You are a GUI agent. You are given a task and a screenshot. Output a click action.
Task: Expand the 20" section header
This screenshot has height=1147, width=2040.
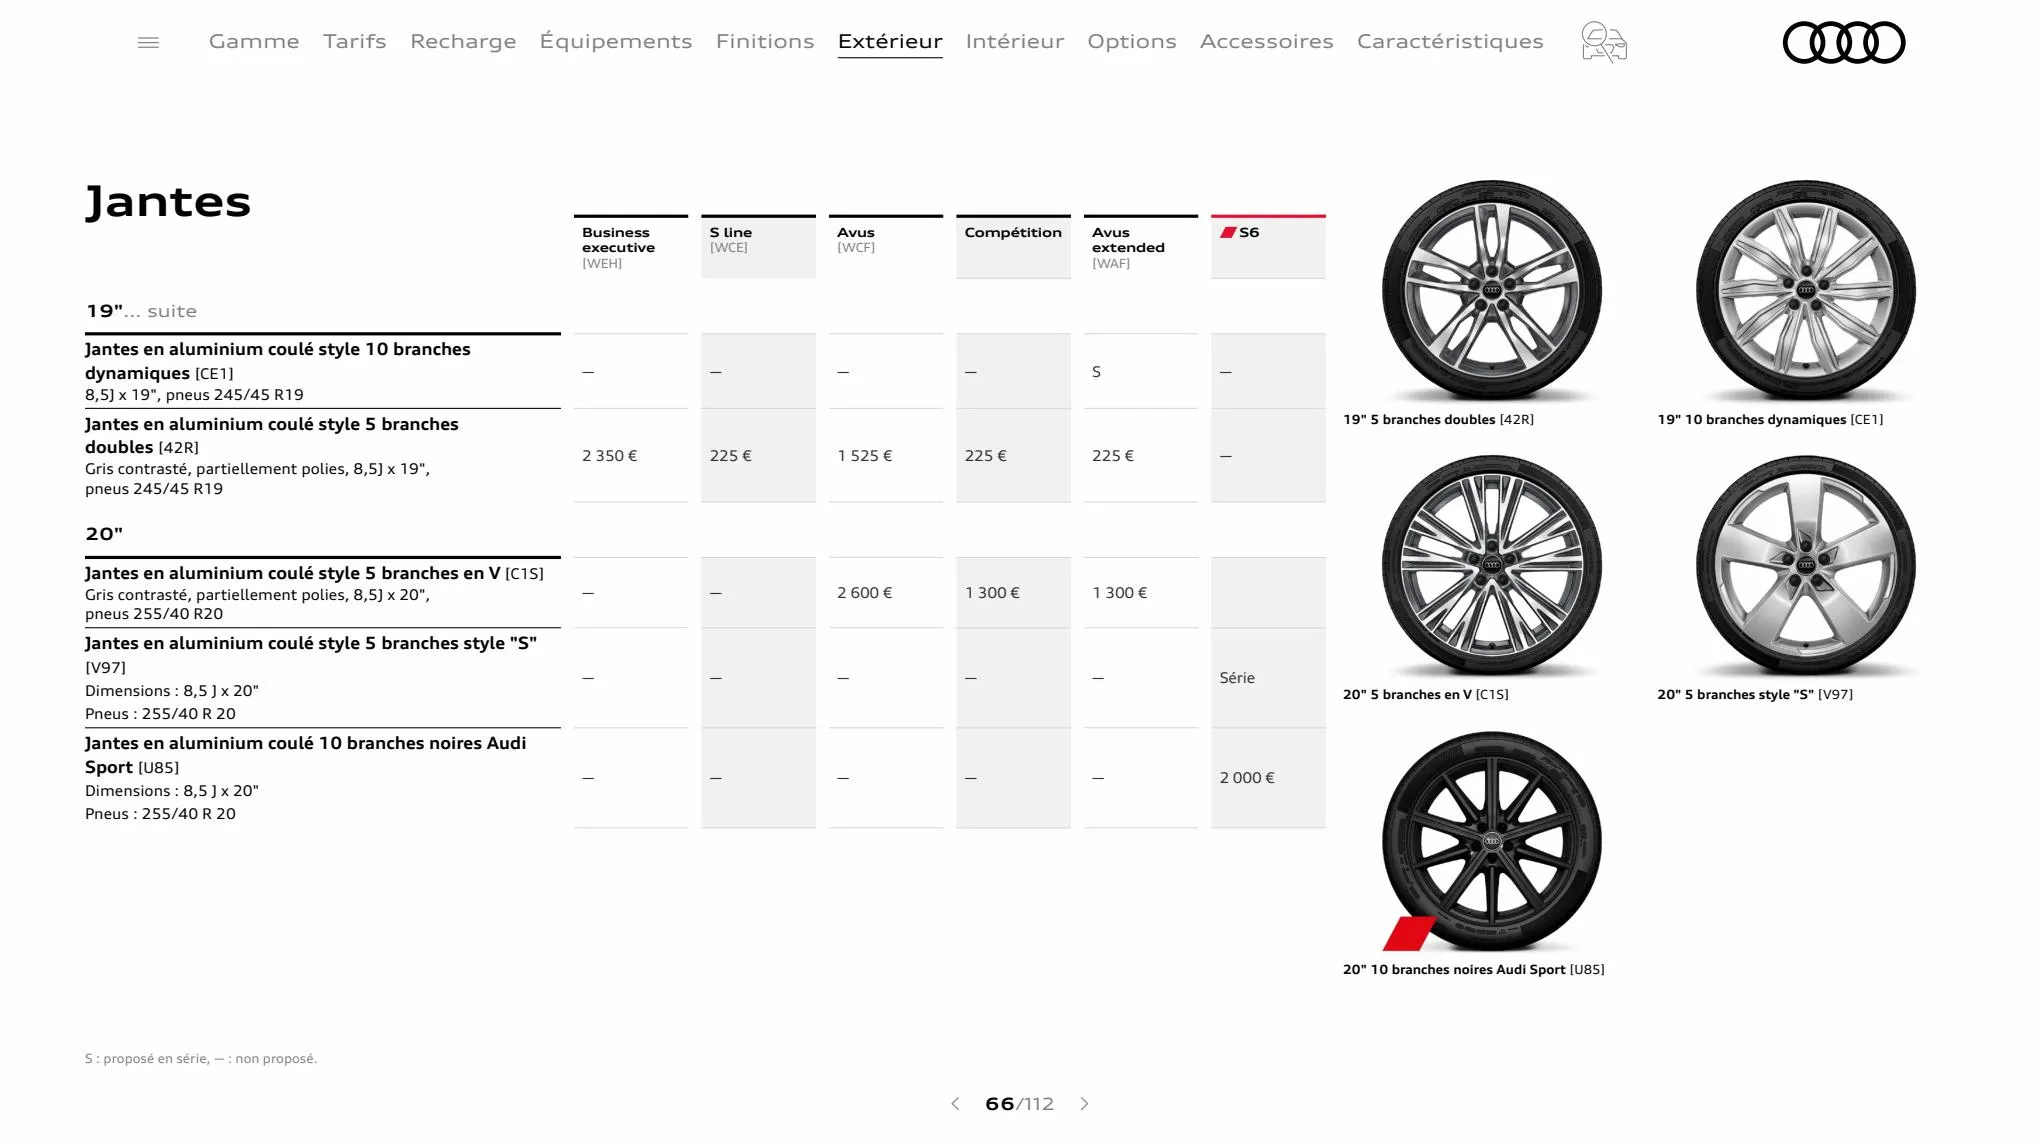pos(104,534)
